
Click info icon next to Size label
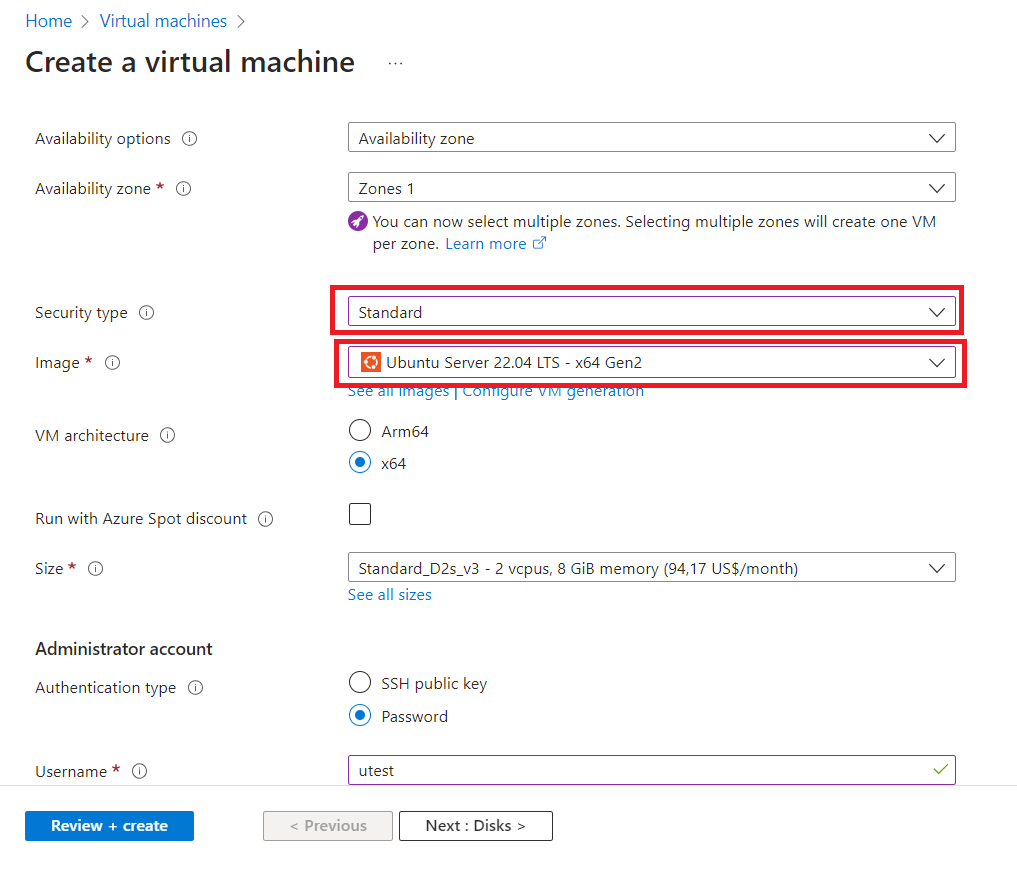95,569
